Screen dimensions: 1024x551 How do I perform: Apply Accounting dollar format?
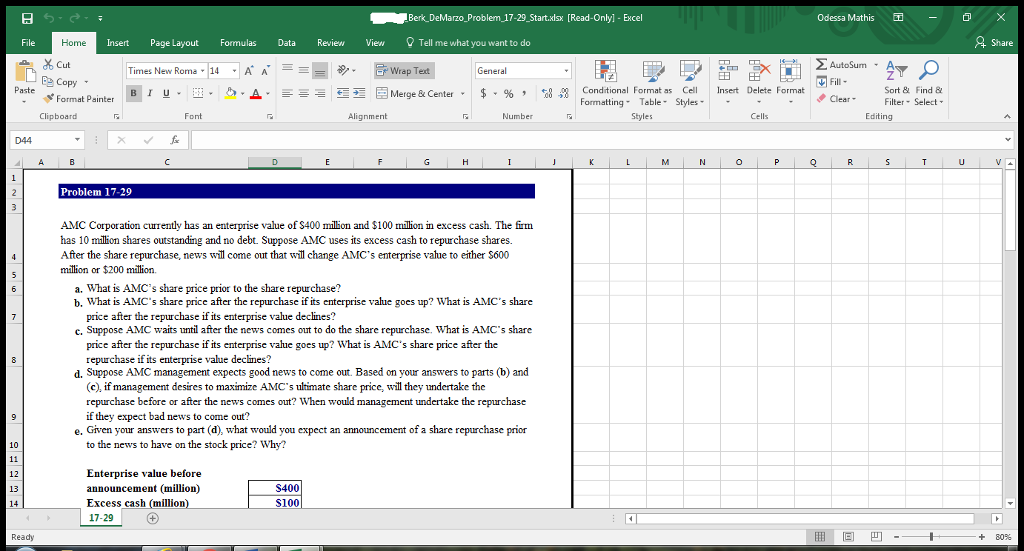[x=483, y=93]
